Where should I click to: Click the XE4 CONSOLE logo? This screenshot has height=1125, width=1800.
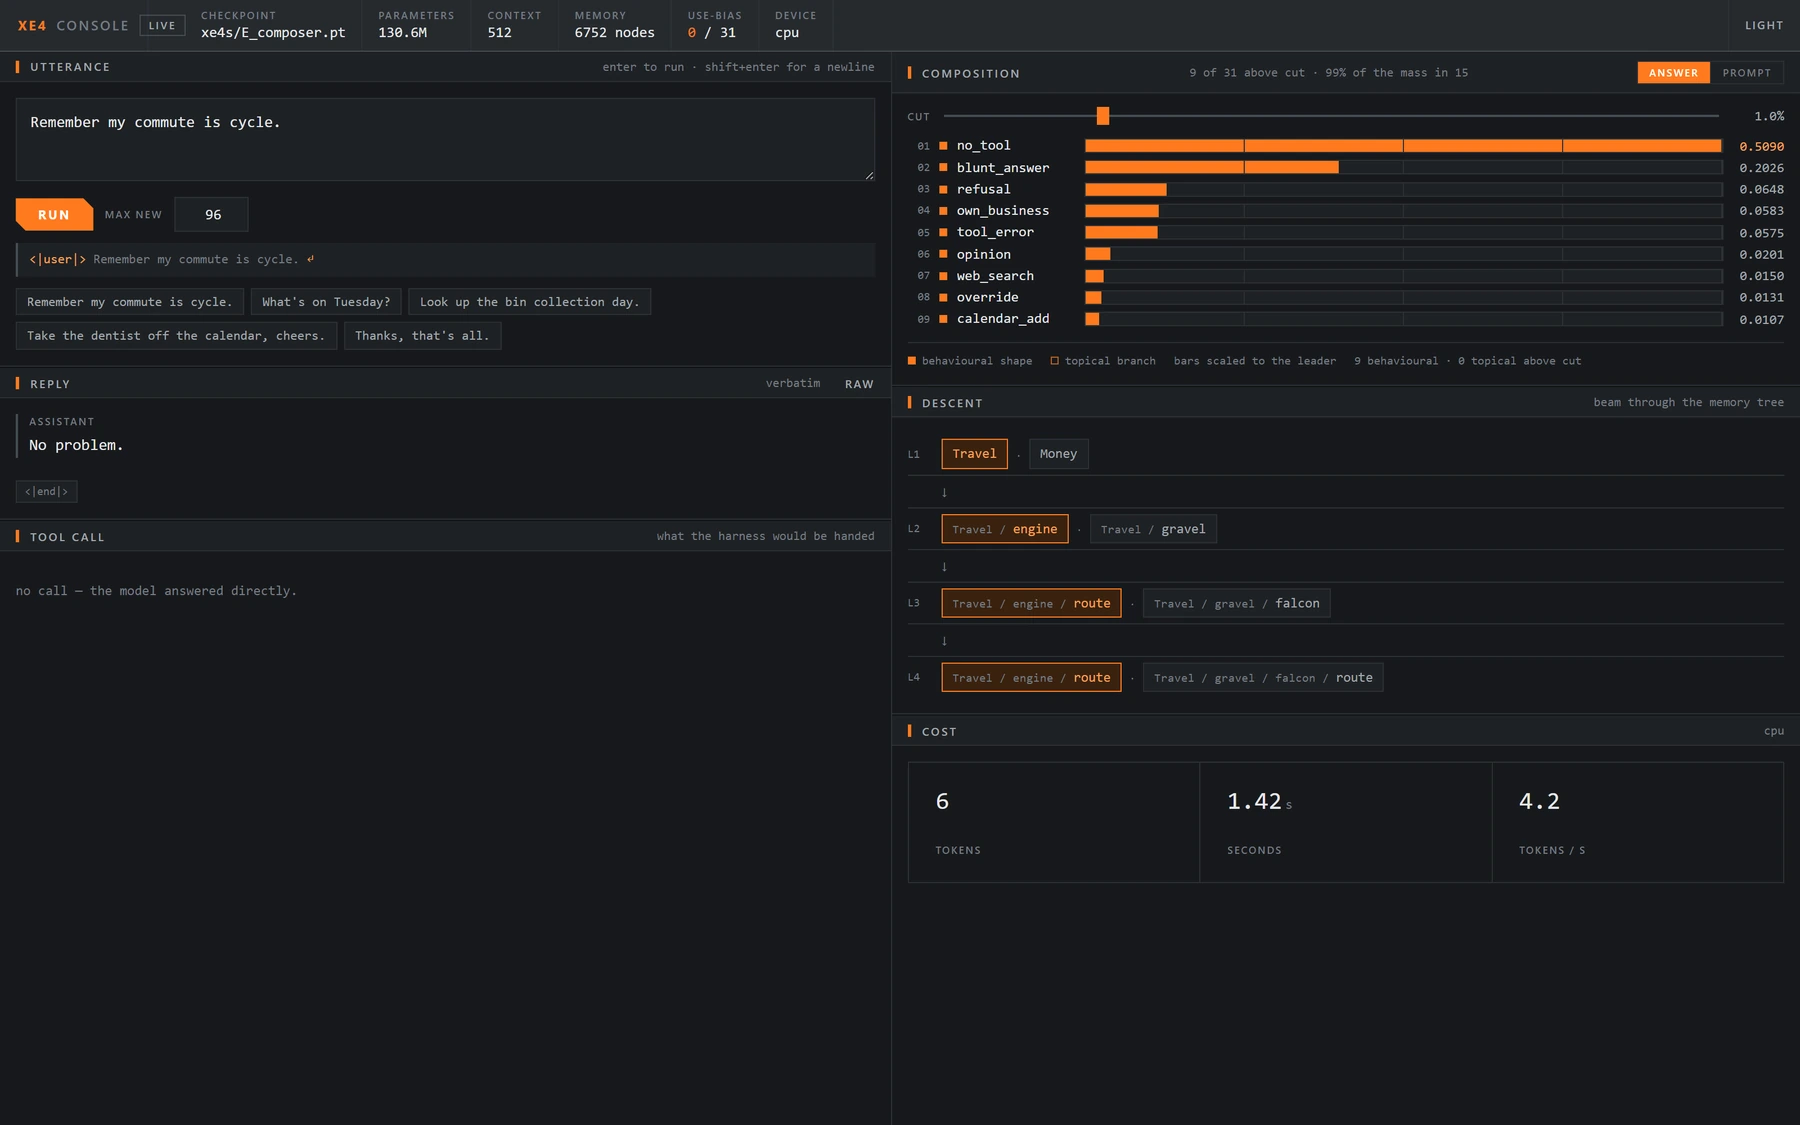coord(73,26)
